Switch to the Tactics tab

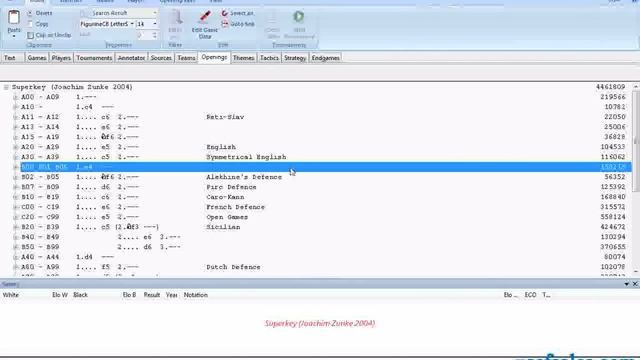(x=269, y=58)
